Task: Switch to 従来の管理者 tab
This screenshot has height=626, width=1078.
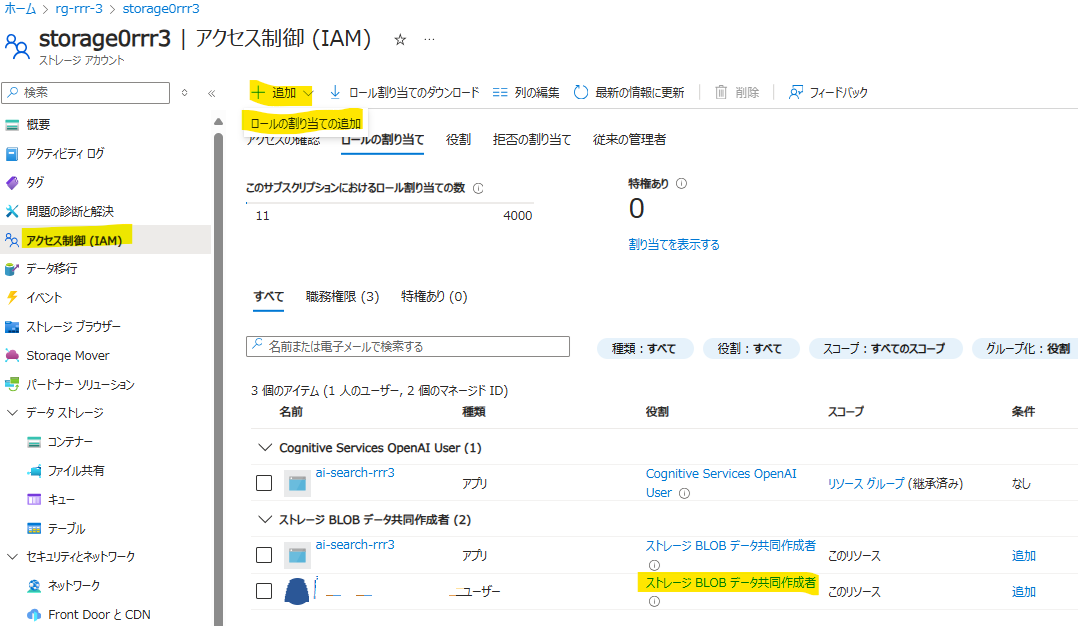Action: [x=629, y=139]
